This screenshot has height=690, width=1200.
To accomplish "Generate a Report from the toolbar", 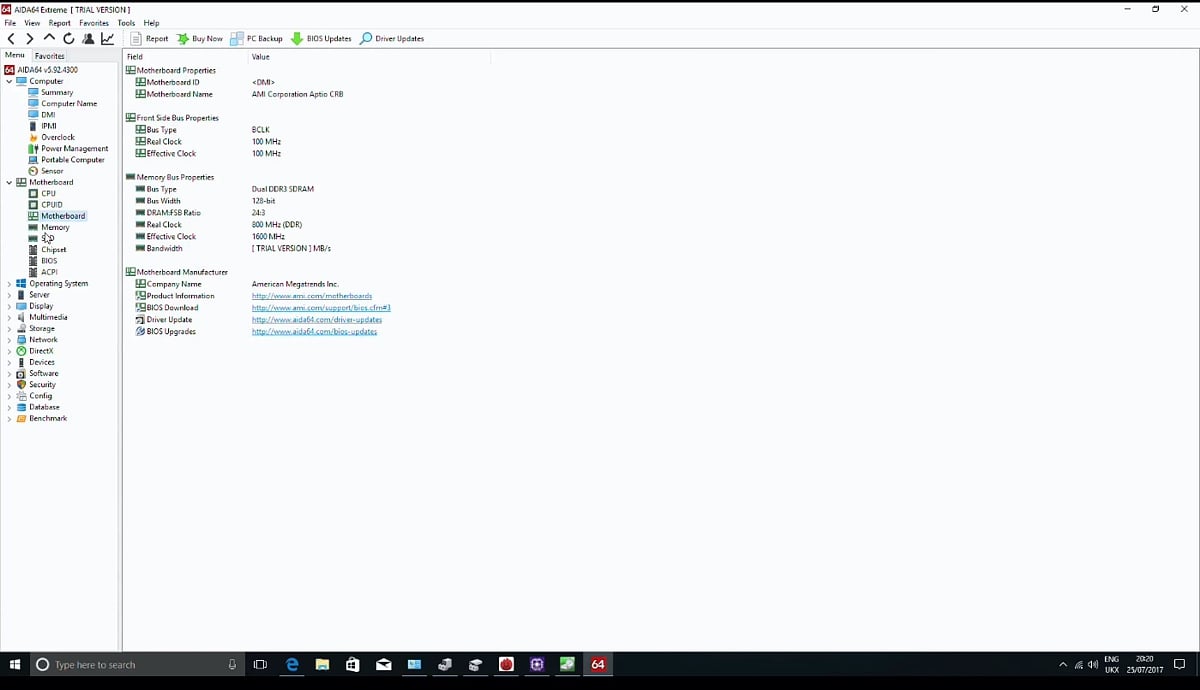I will coord(150,39).
